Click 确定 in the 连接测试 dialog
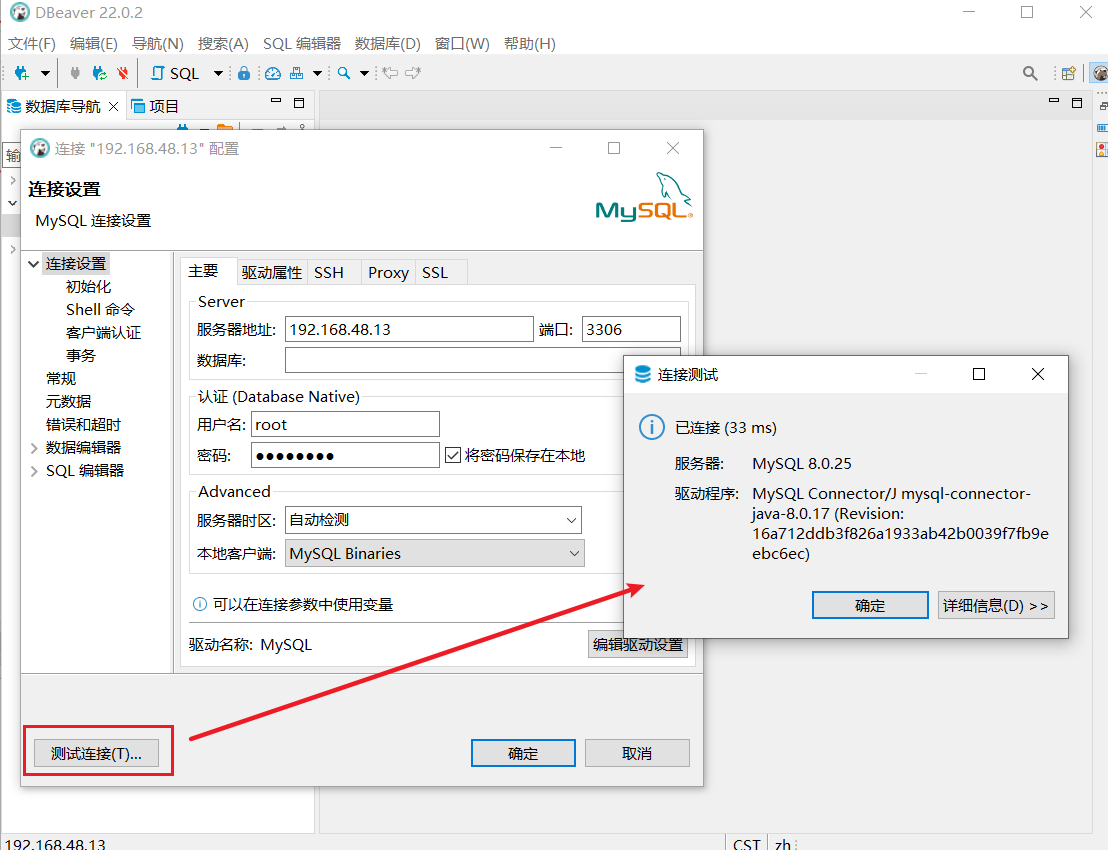The image size is (1108, 850). coord(870,606)
